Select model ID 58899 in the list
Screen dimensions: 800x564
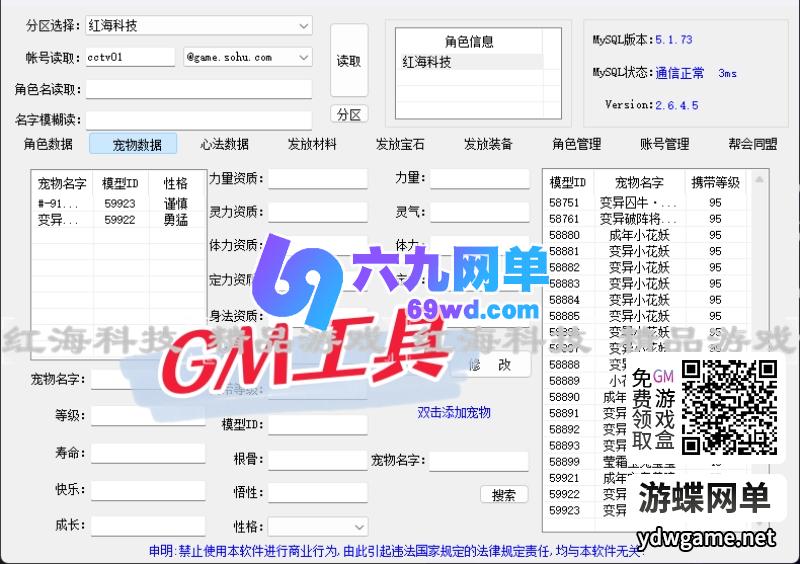click(x=564, y=462)
